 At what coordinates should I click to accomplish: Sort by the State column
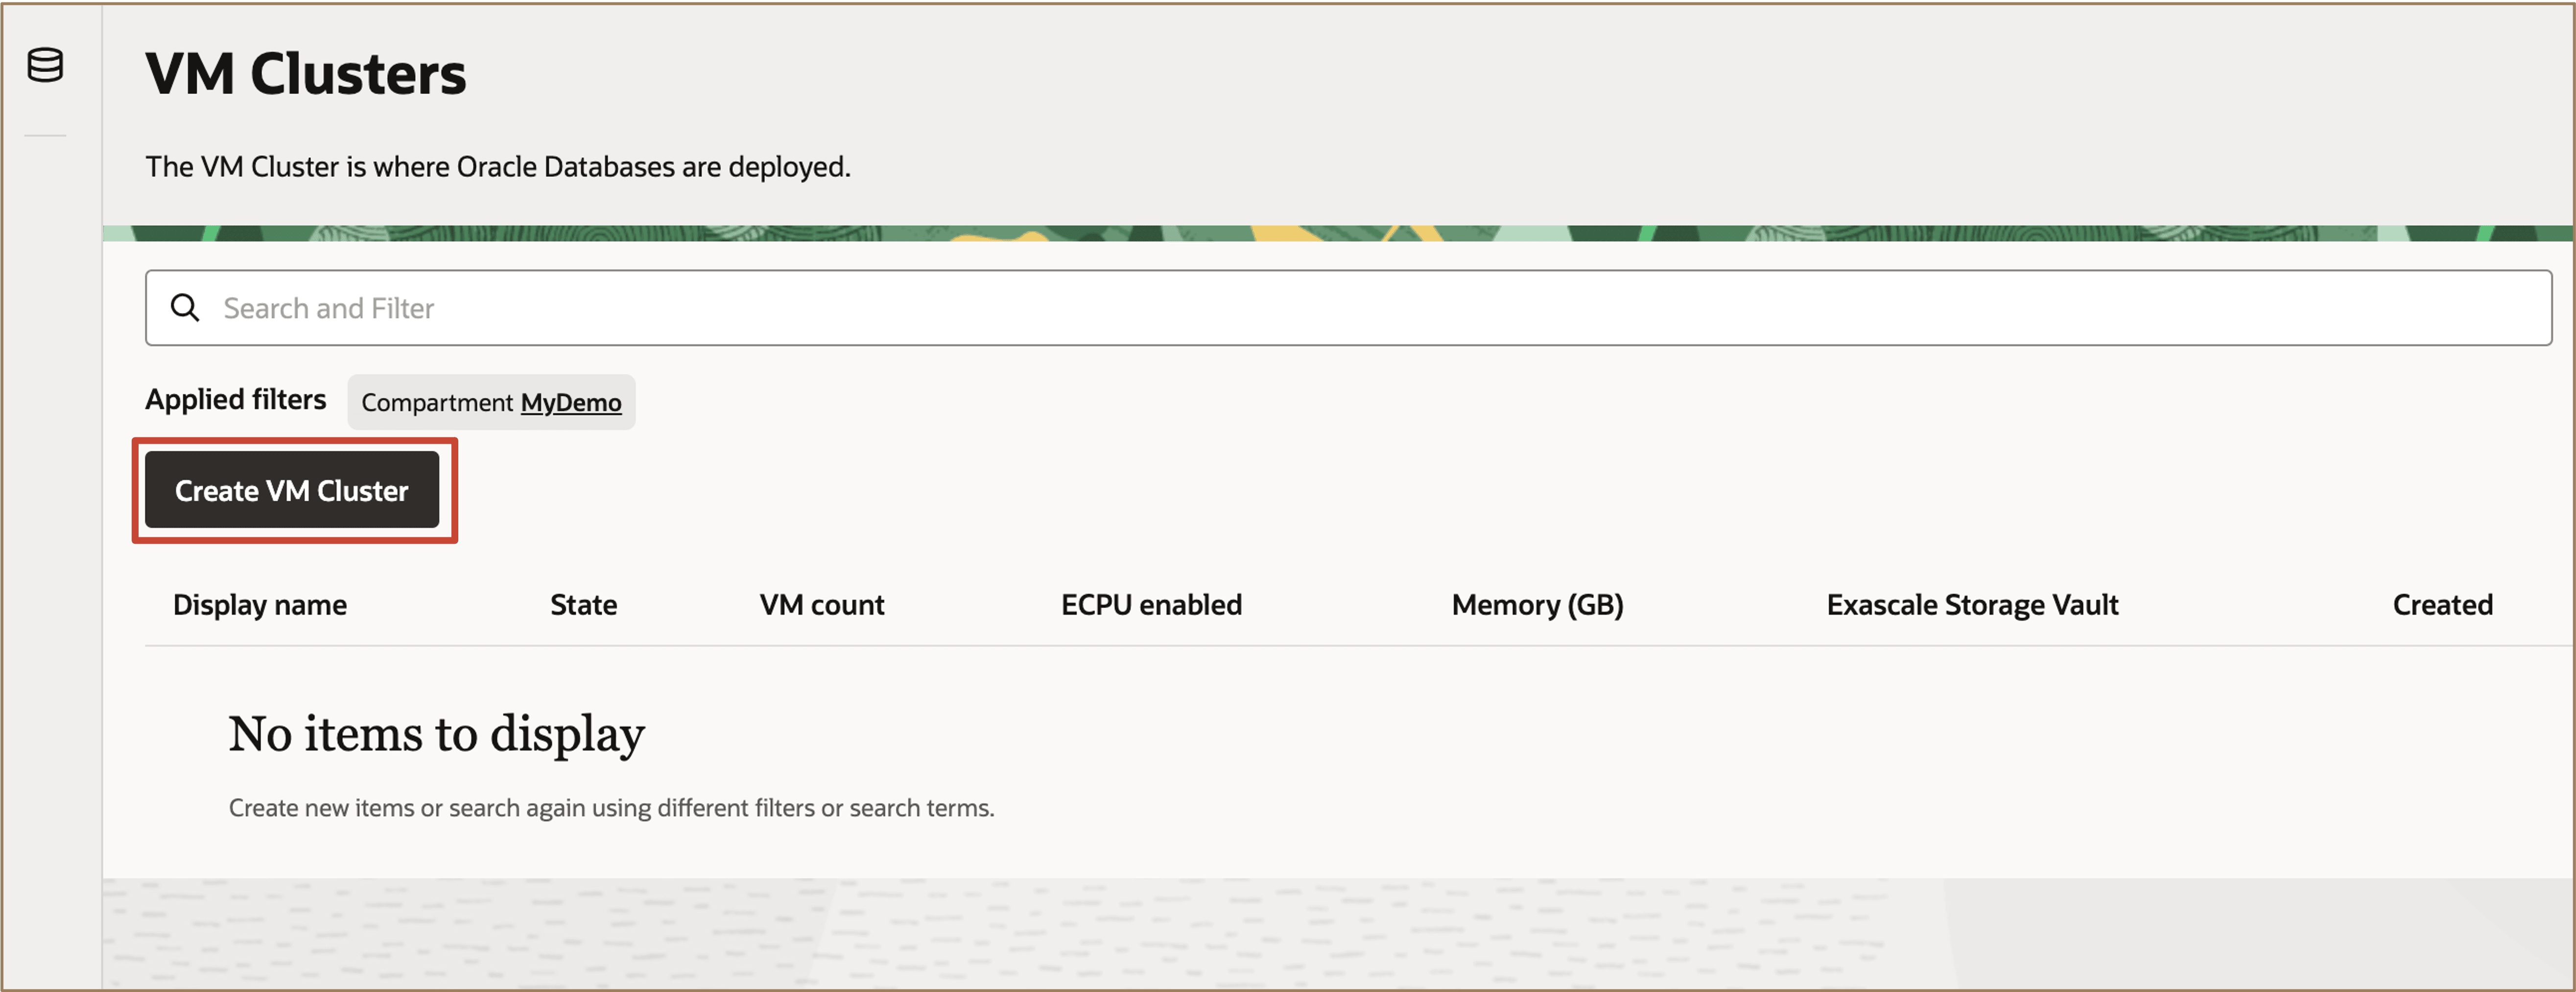(583, 604)
